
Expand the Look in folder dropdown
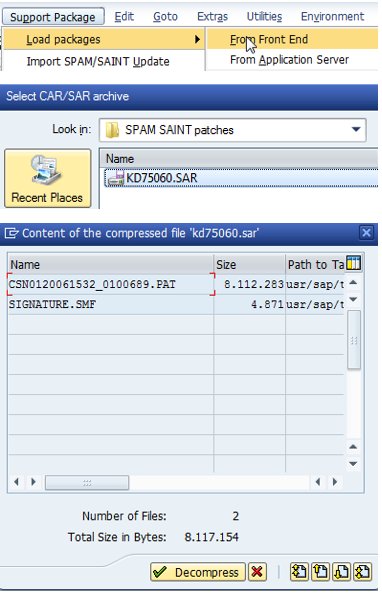pos(356,129)
